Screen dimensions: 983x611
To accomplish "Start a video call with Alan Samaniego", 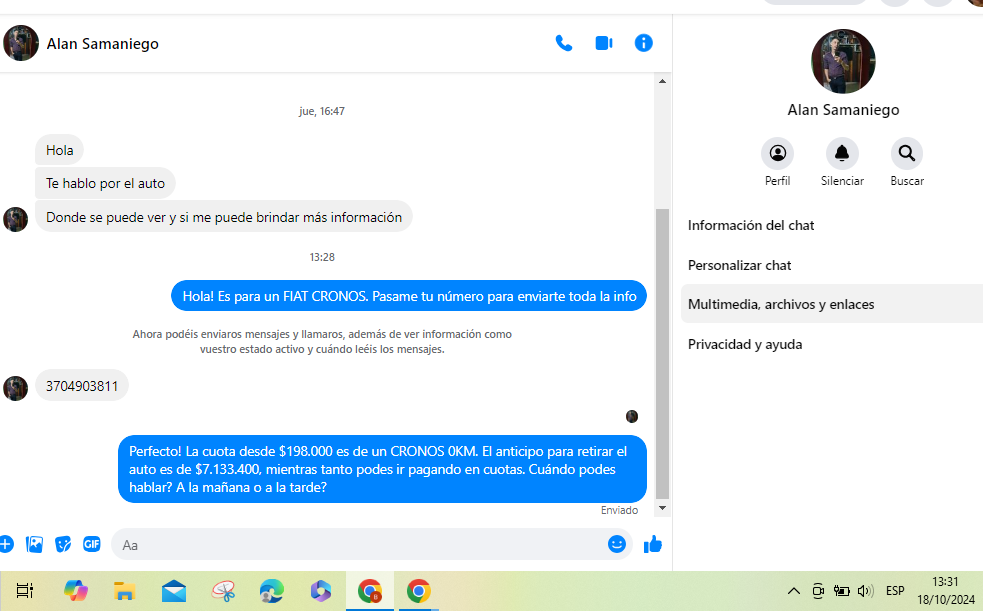I will [604, 43].
